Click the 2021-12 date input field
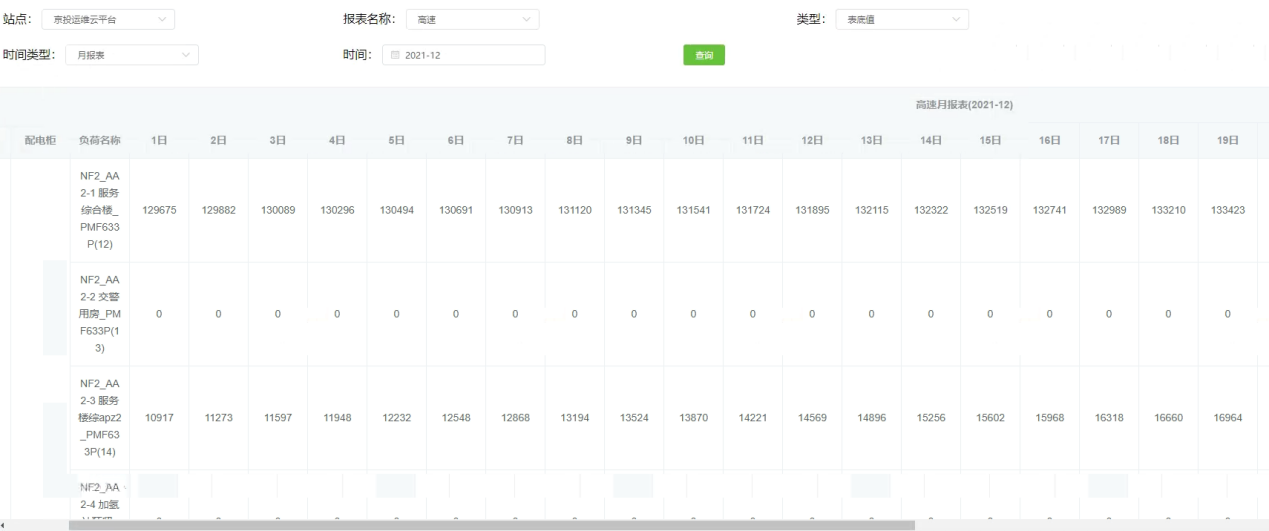This screenshot has width=1269, height=531. [468, 55]
